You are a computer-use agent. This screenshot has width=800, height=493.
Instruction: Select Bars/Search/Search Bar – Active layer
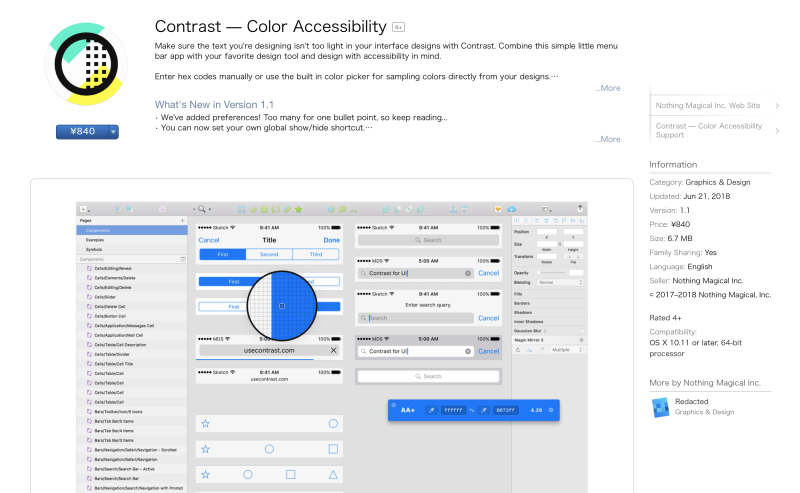(x=132, y=469)
